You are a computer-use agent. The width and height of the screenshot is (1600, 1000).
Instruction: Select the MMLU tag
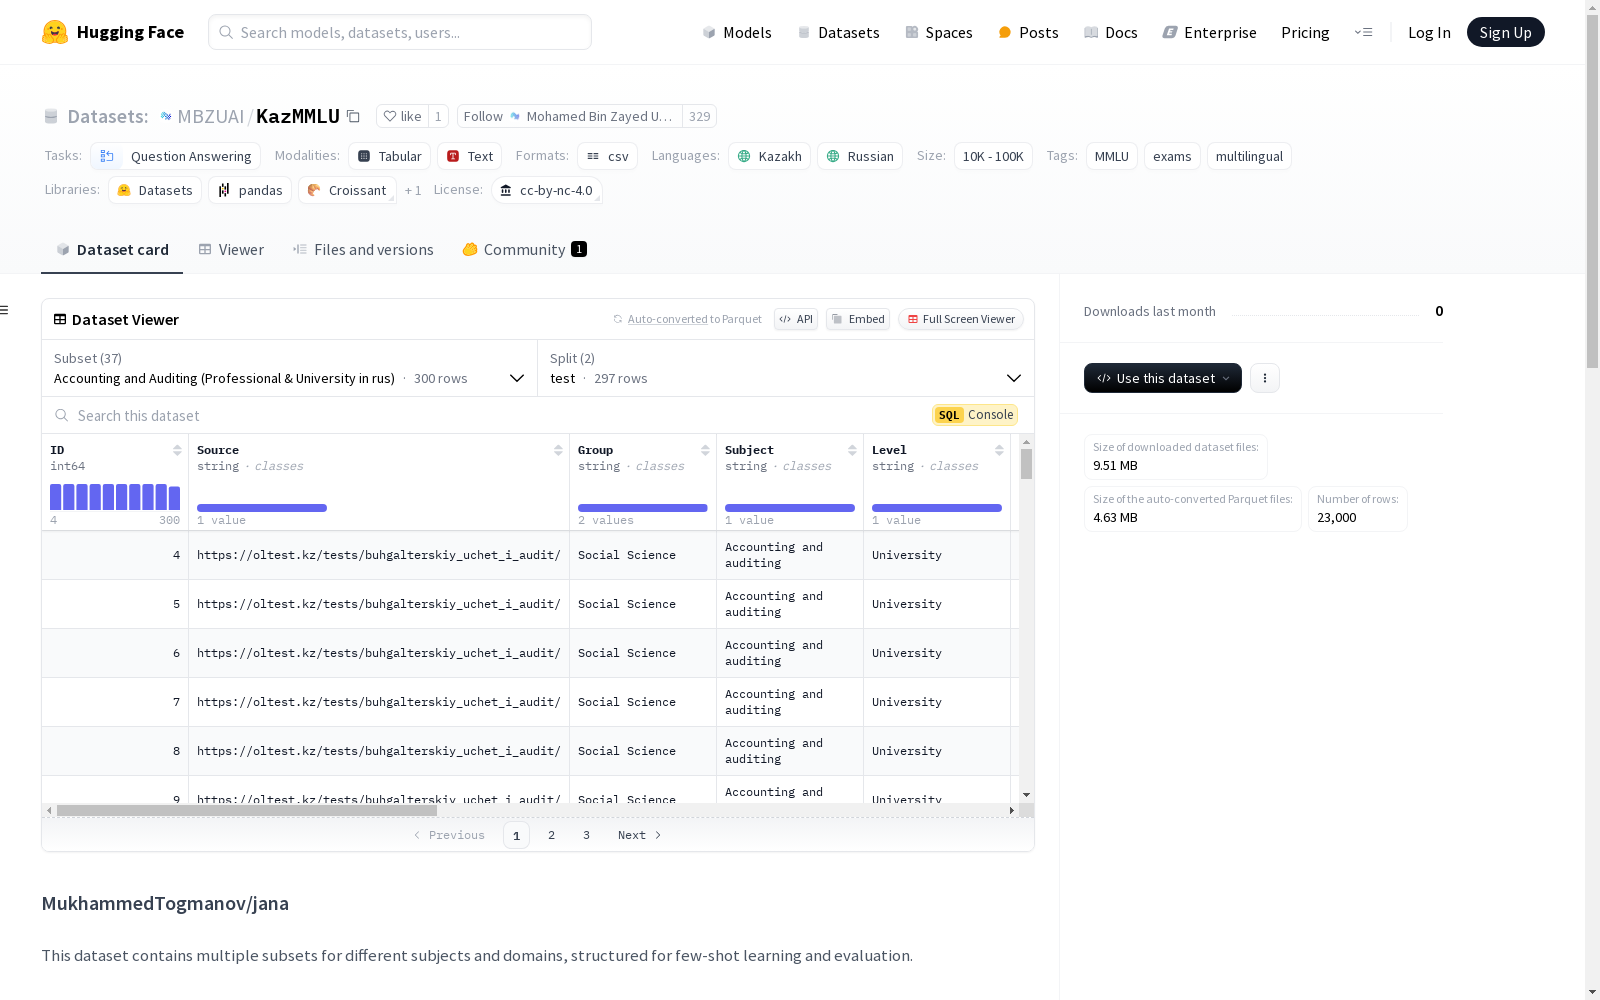(1112, 156)
